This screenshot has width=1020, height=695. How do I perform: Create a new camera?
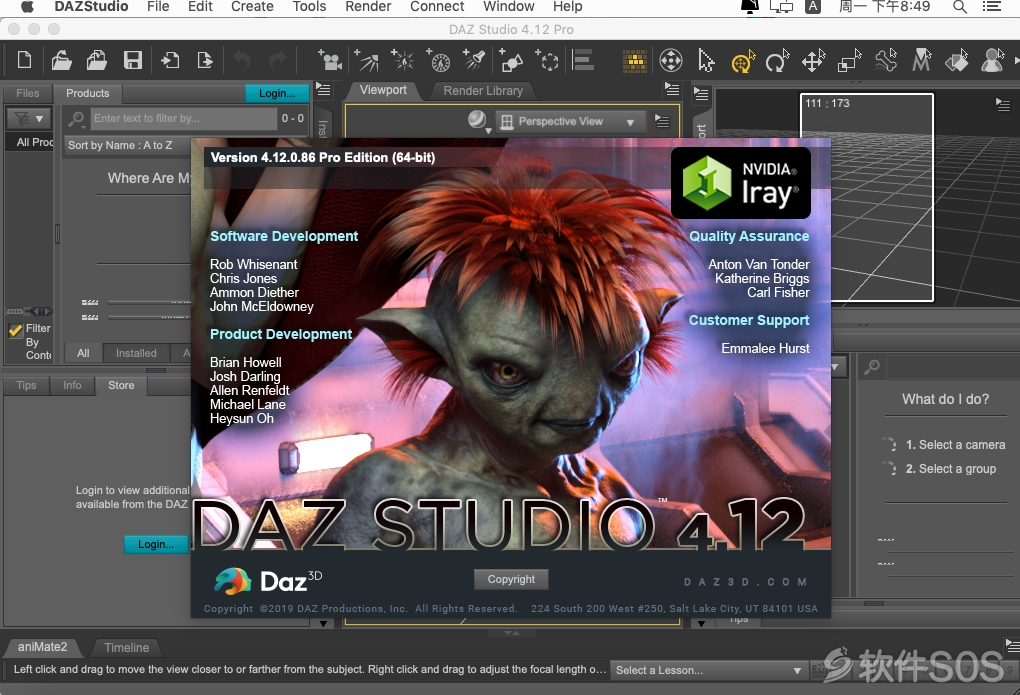pos(330,61)
